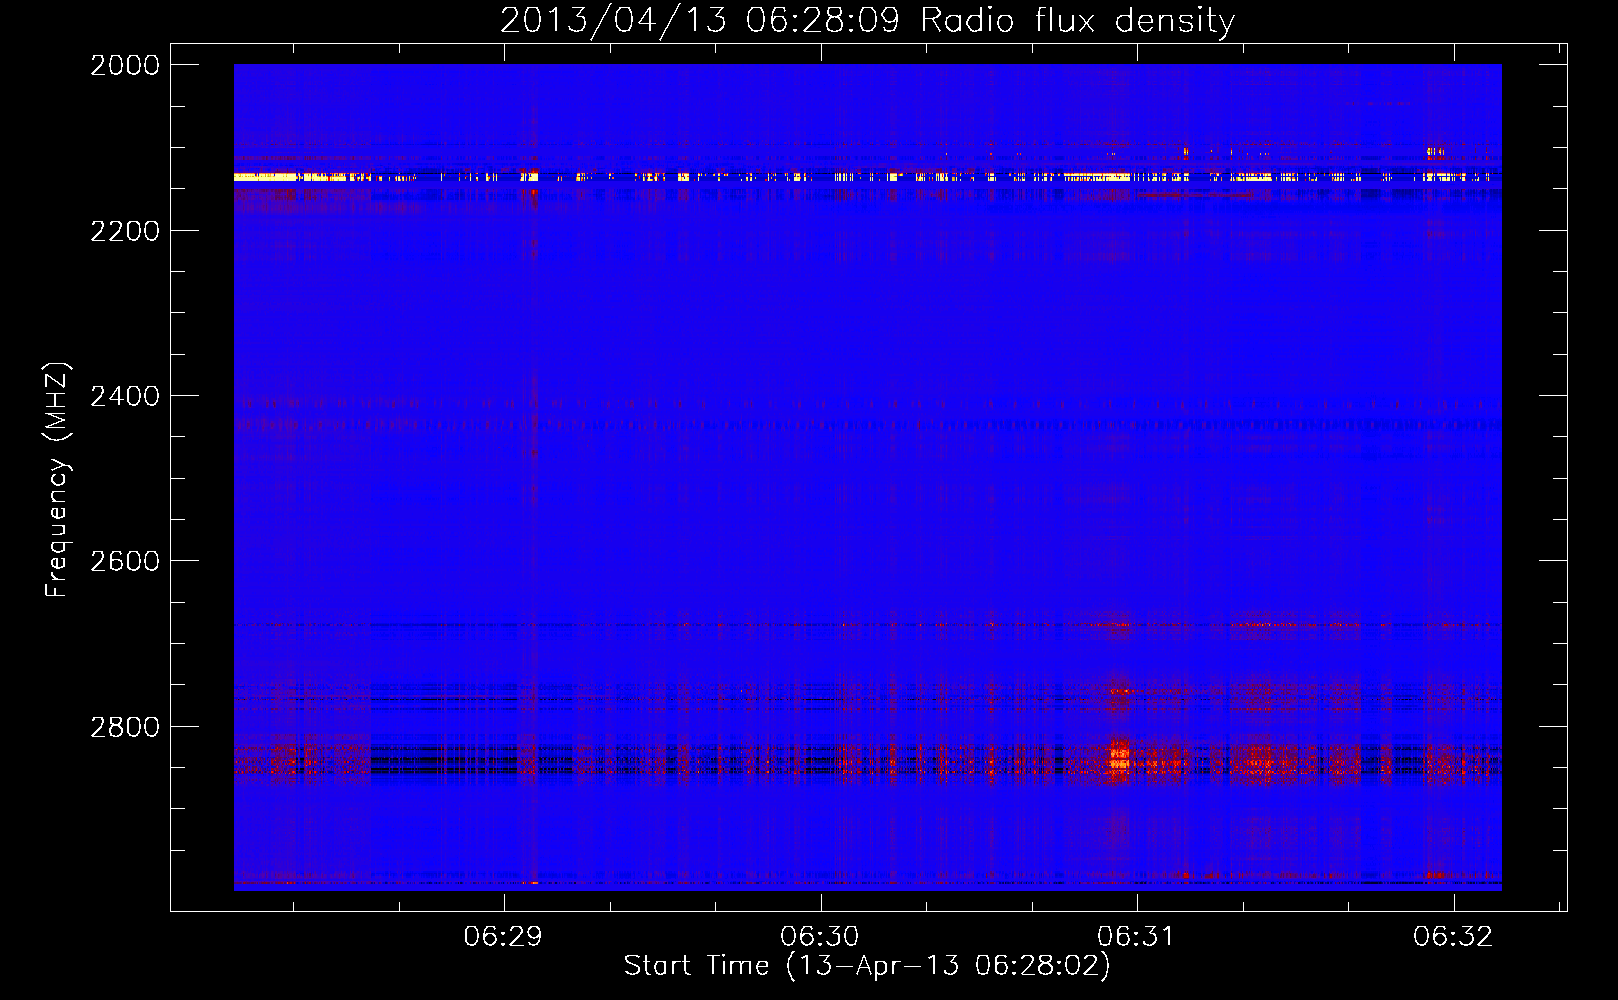Viewport: 1618px width, 1000px height.
Task: Click the "Frequency (MHZ)" axis label
Action: point(58,480)
